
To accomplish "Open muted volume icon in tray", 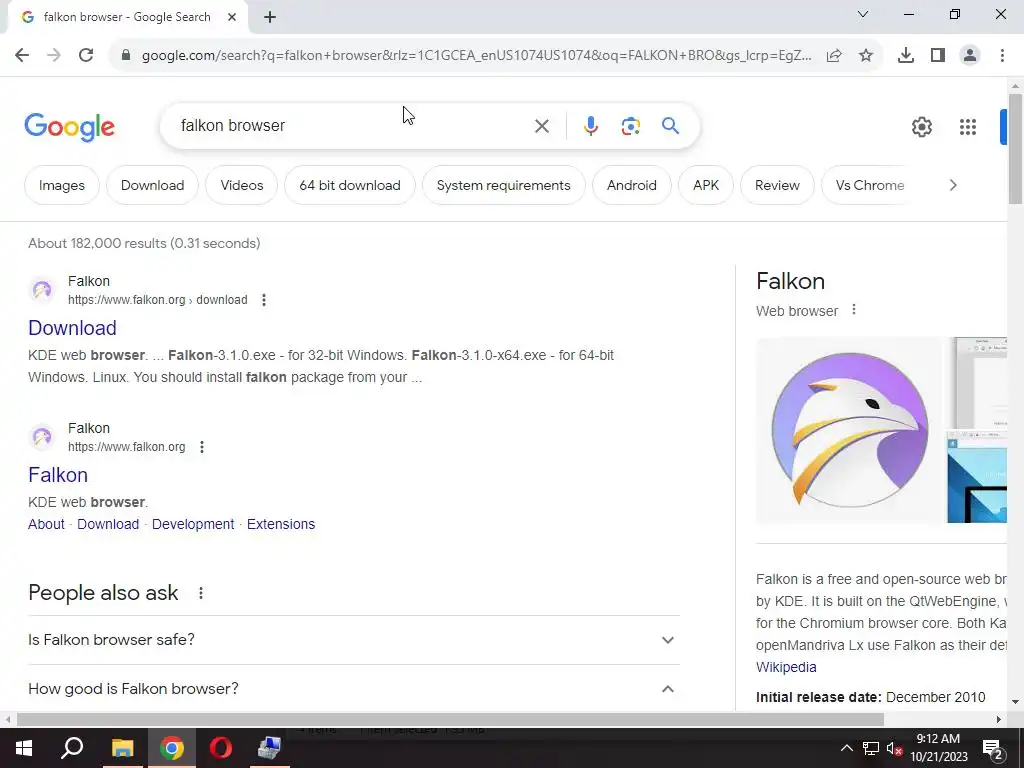I will pos(894,748).
